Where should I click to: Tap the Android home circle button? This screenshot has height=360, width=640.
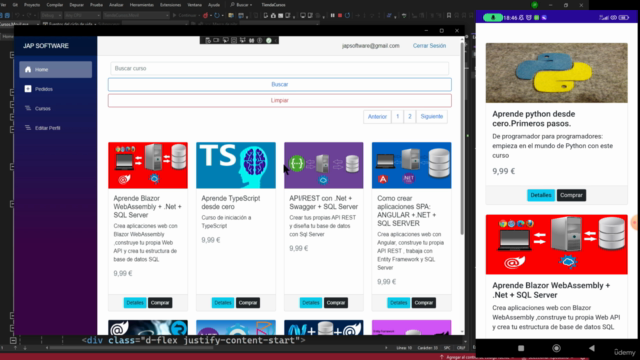tap(556, 348)
